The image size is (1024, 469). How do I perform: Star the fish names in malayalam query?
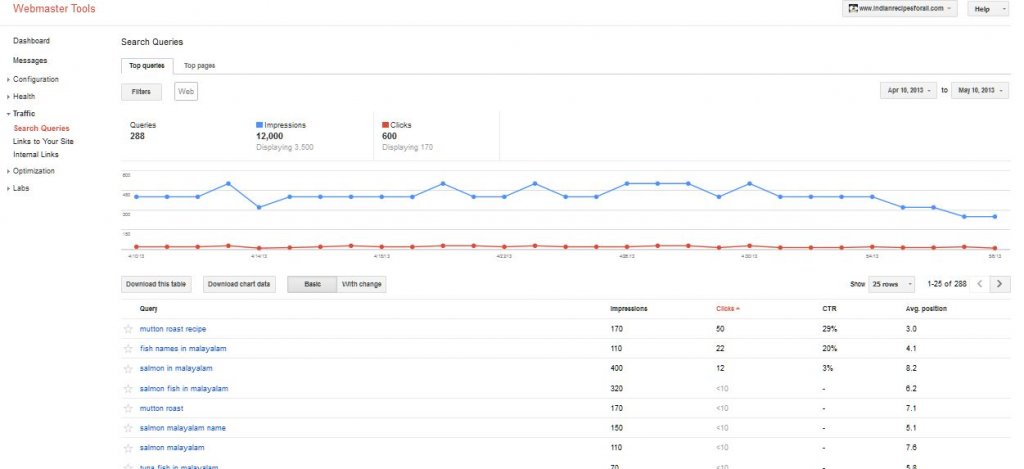point(128,349)
